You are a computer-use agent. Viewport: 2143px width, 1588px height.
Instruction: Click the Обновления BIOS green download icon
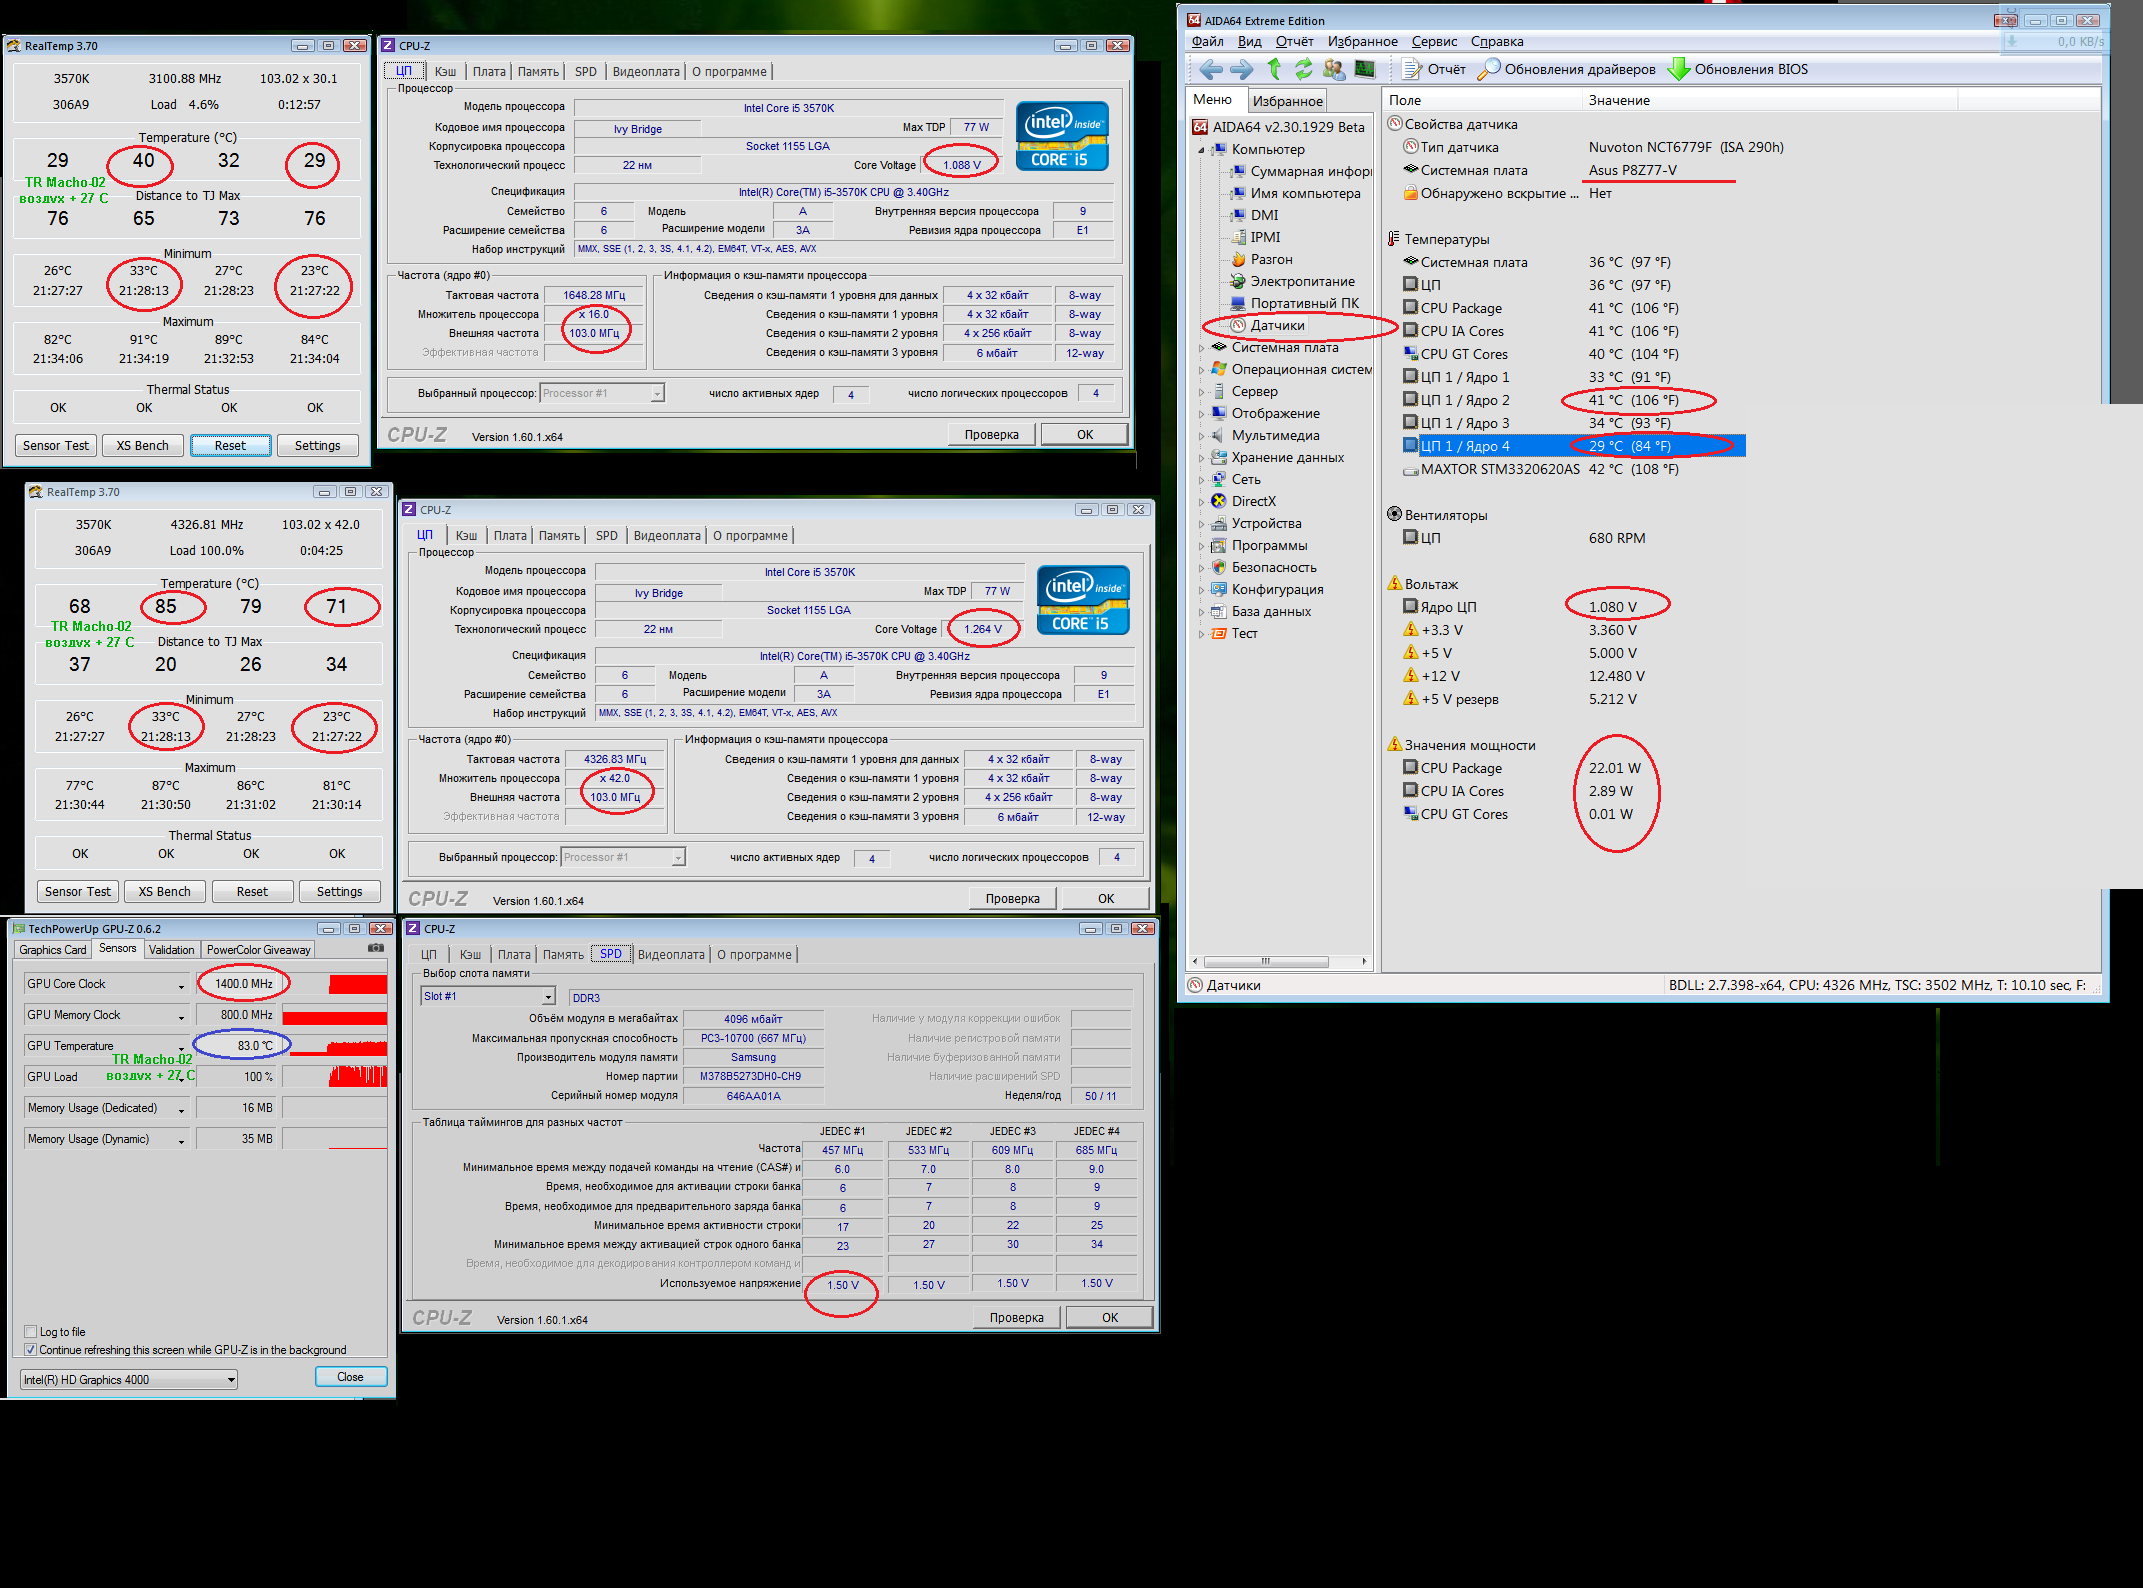point(1679,69)
